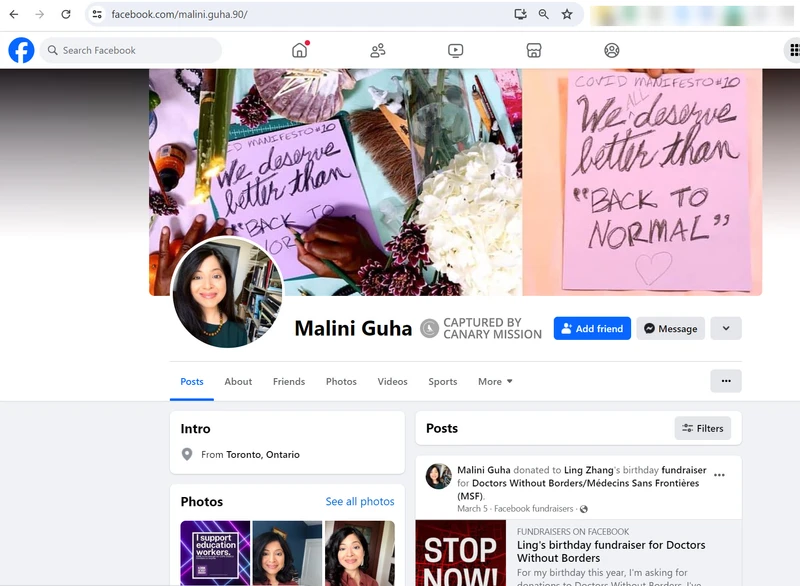Open the profile three-dot options button
The height and width of the screenshot is (586, 800).
726,381
